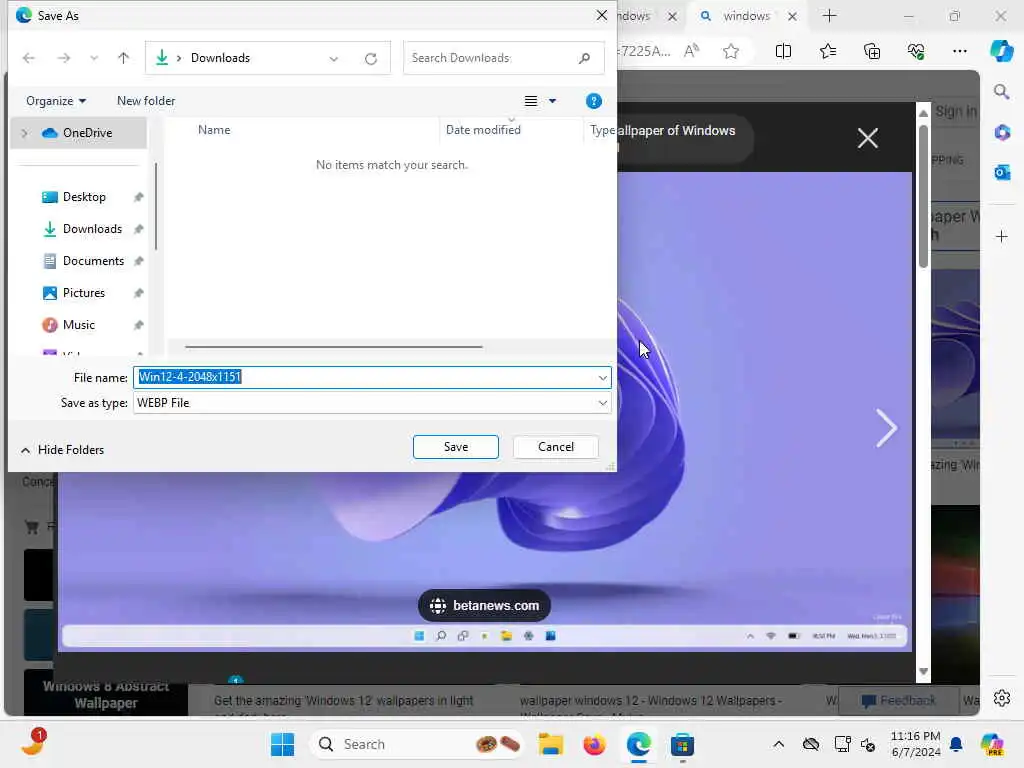The image size is (1024, 768).
Task: Open Save As dialog help
Action: coord(594,101)
